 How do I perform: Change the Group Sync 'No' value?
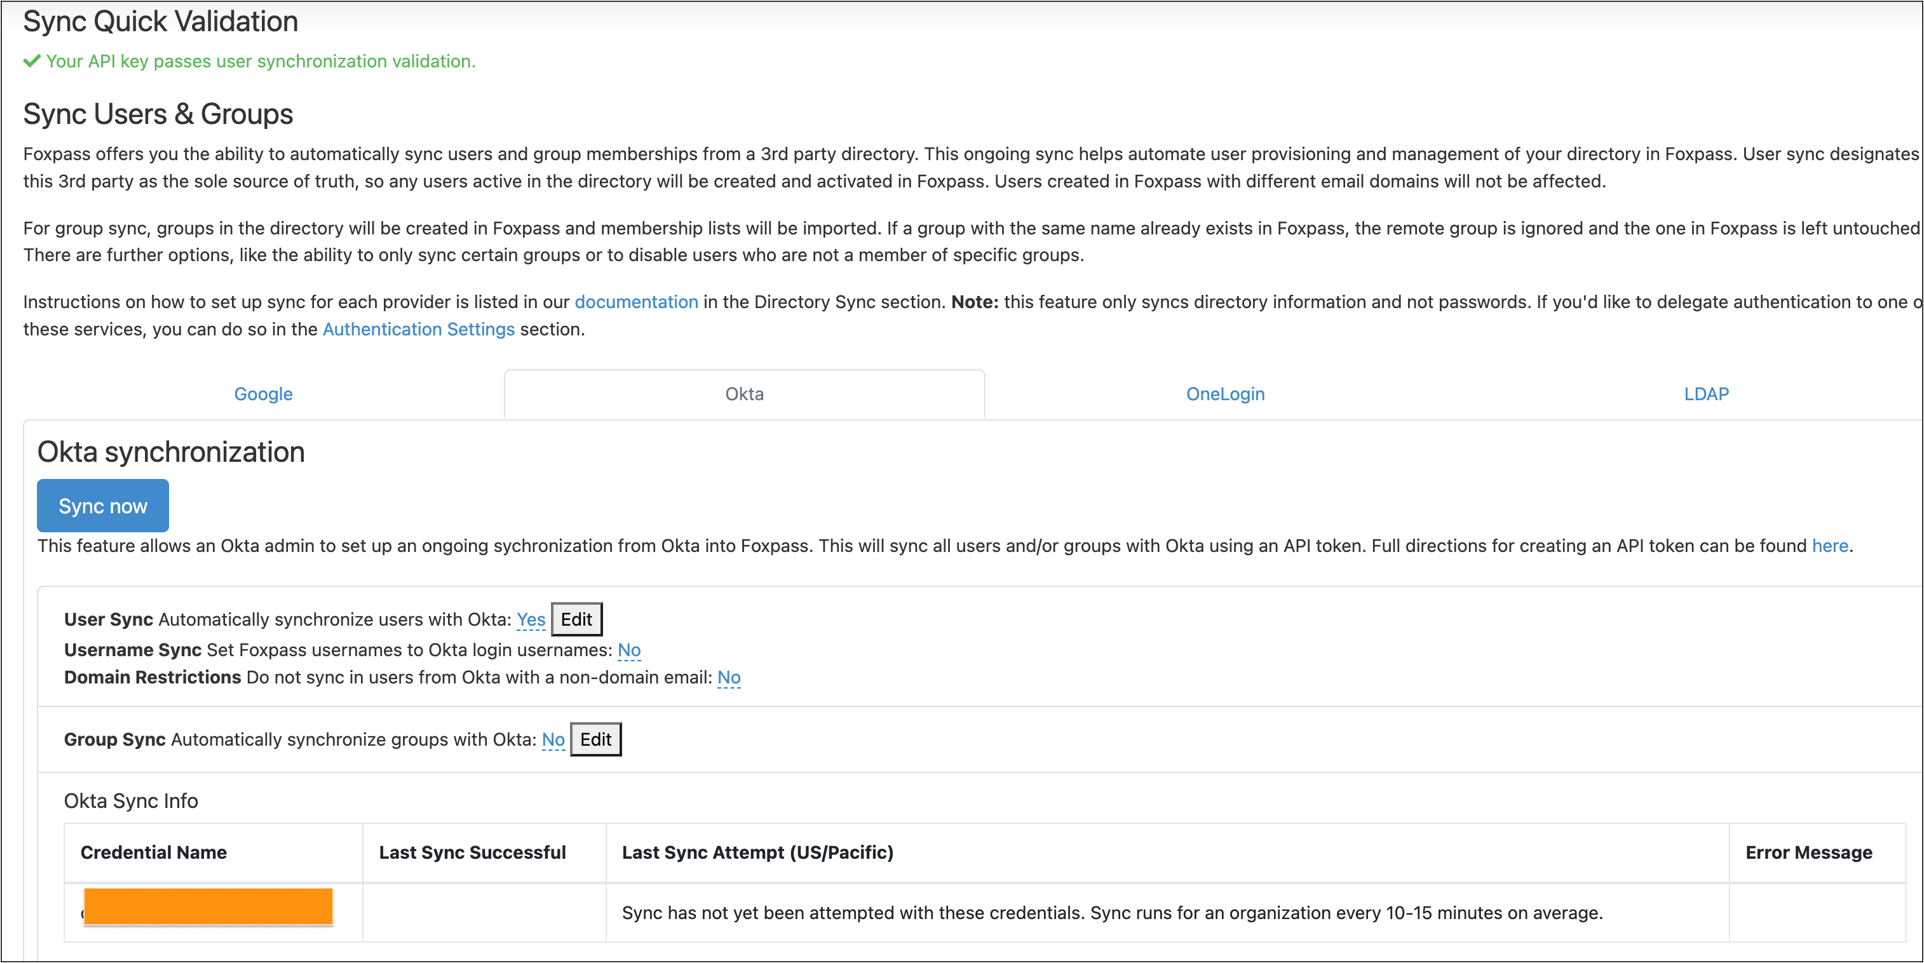coord(553,740)
